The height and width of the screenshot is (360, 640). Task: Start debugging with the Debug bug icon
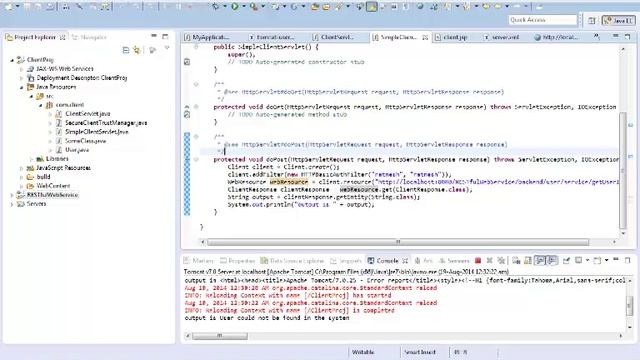[x=216, y=6]
